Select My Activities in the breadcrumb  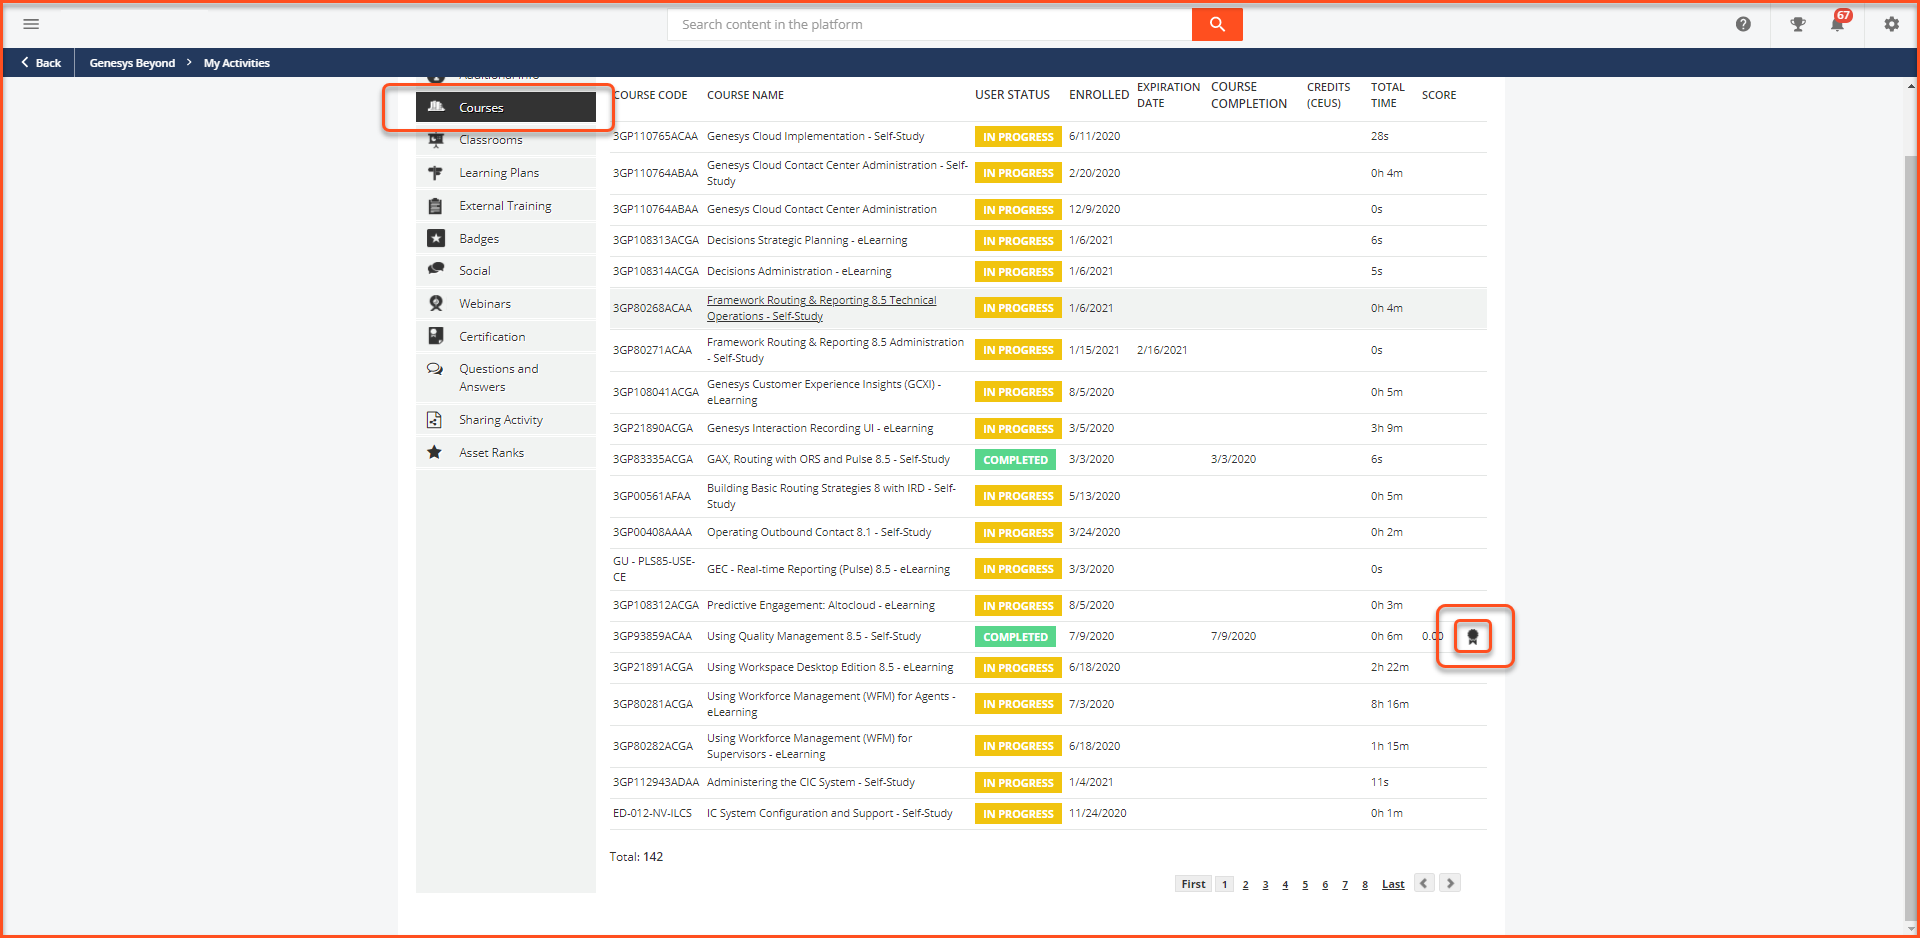point(236,63)
